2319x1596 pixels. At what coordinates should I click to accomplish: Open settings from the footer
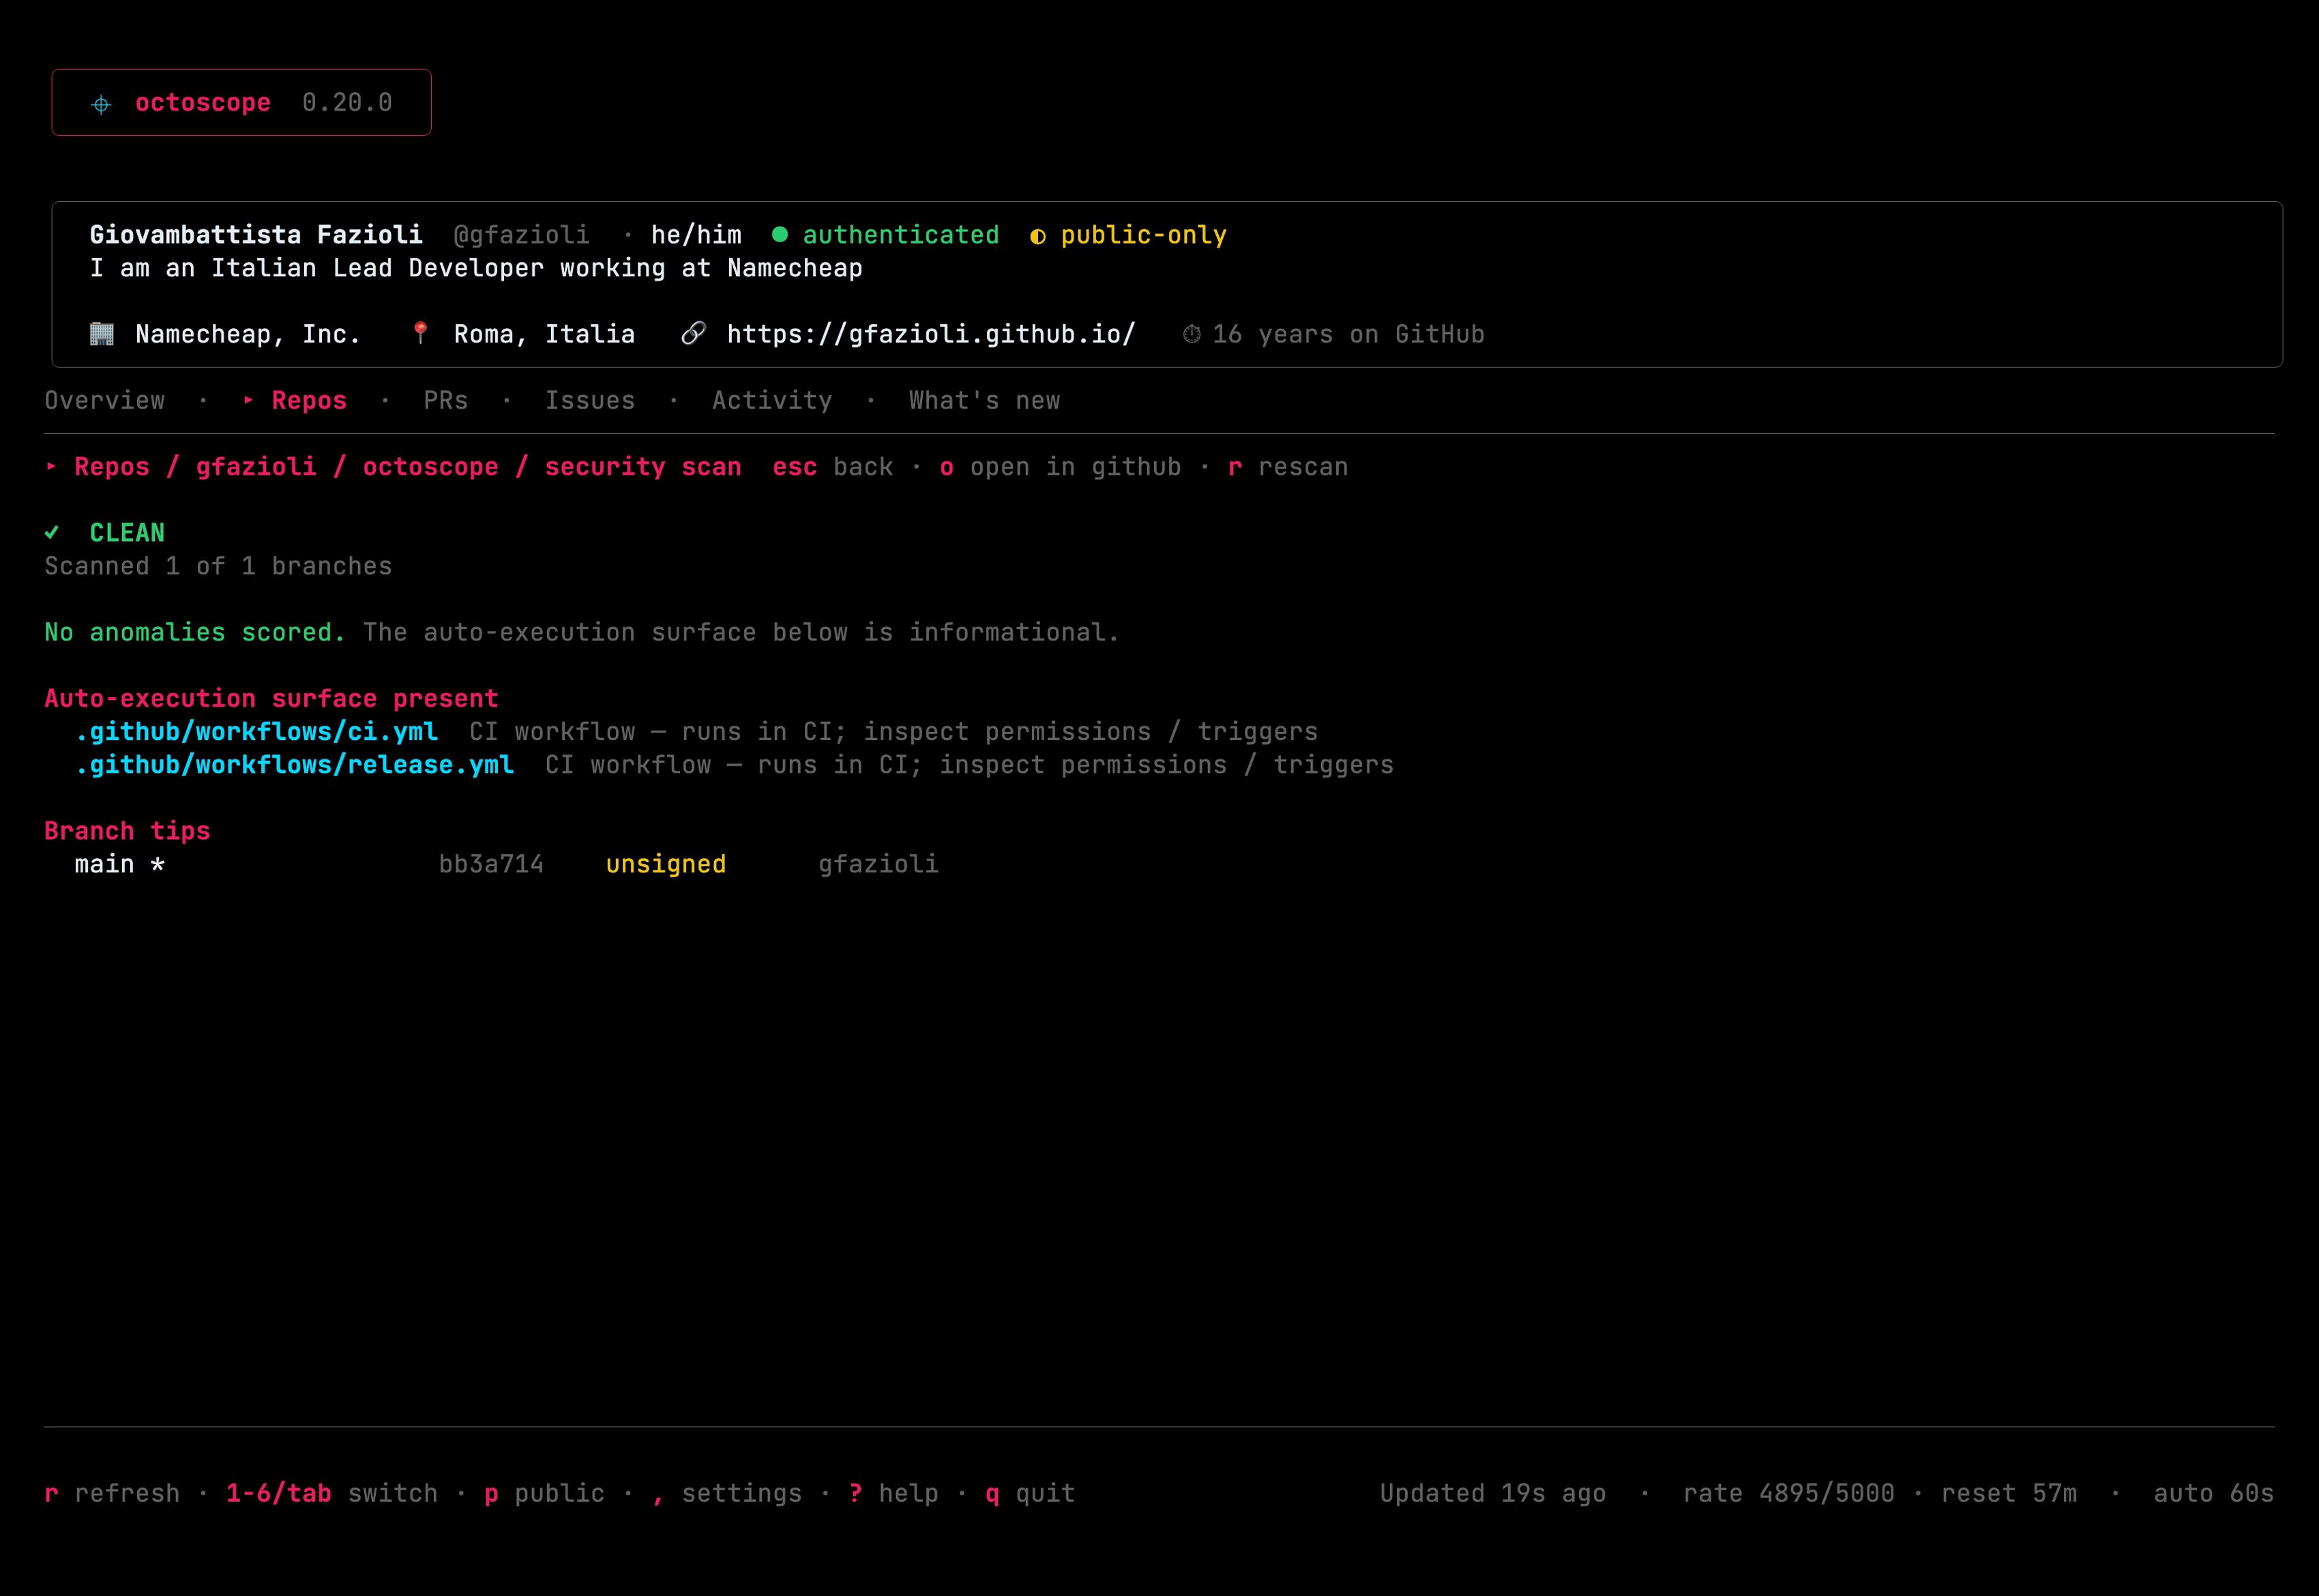(x=727, y=1493)
